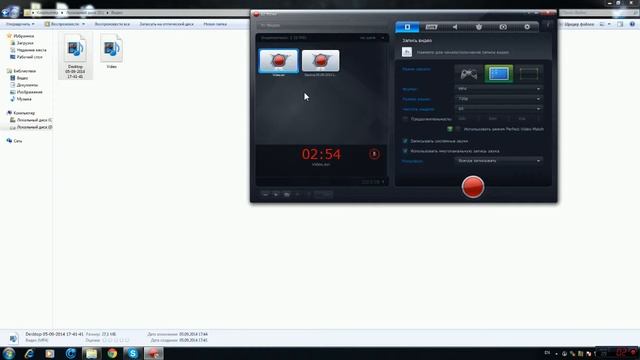Screen dimensions: 640x360
Task: Click Новая папка in Explorer toolbar
Action: coord(215,24)
